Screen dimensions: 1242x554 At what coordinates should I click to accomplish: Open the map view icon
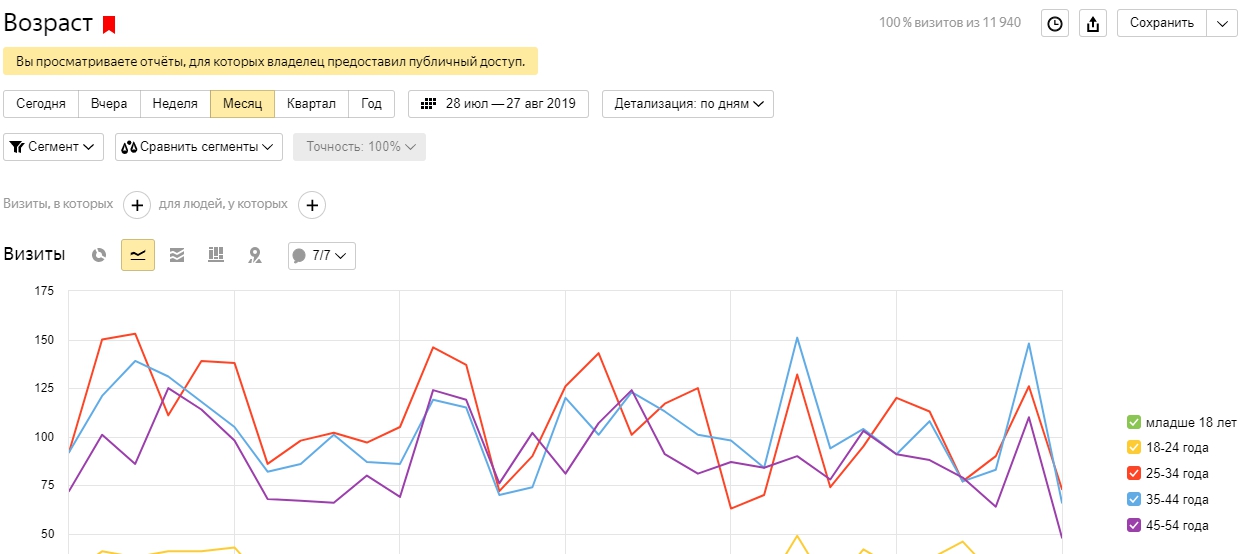pos(255,255)
